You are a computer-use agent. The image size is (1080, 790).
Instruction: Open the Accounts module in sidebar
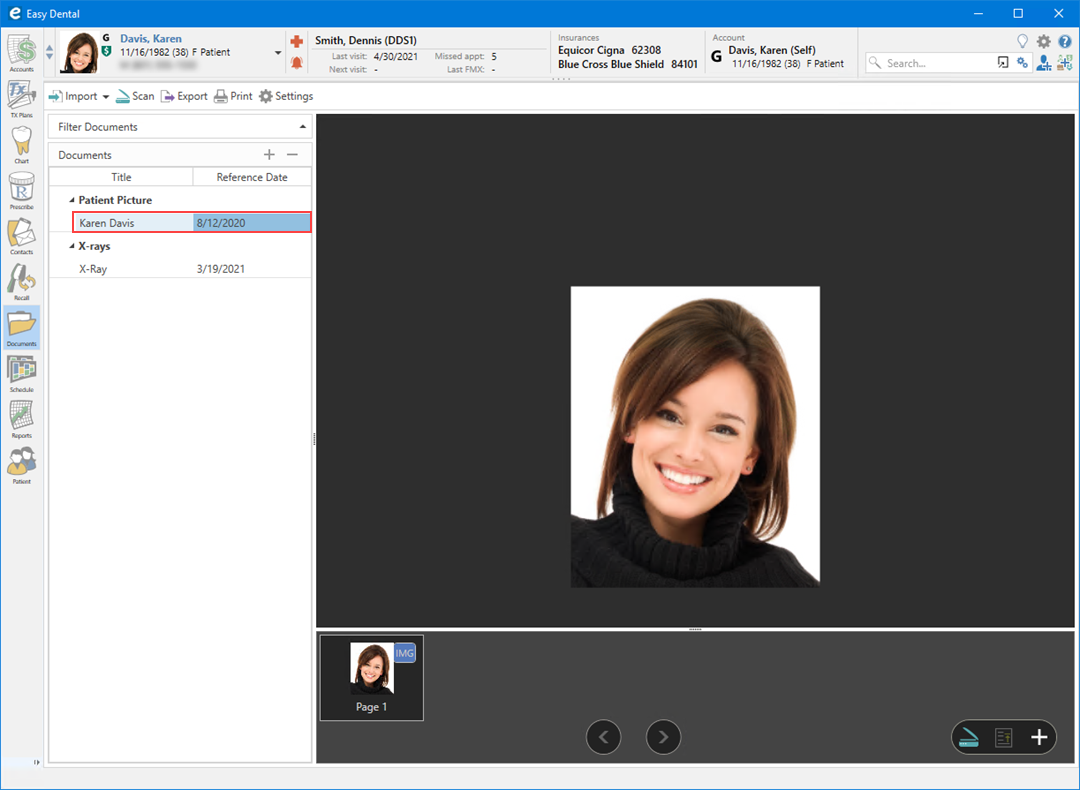pyautogui.click(x=21, y=52)
